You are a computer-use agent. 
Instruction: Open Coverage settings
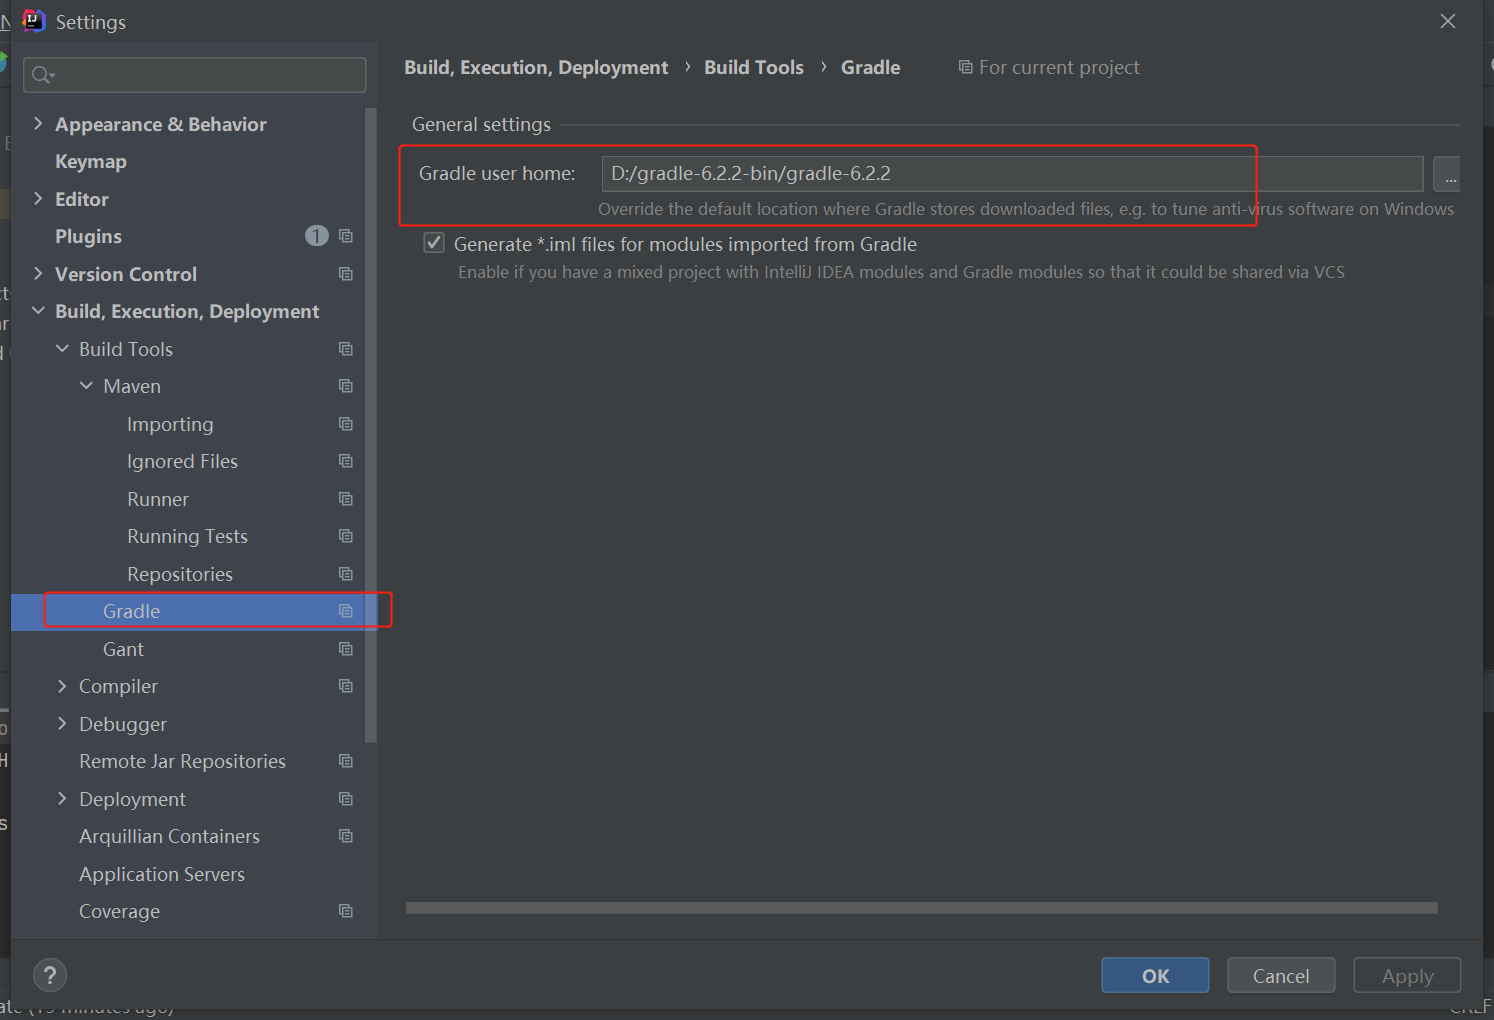click(119, 912)
